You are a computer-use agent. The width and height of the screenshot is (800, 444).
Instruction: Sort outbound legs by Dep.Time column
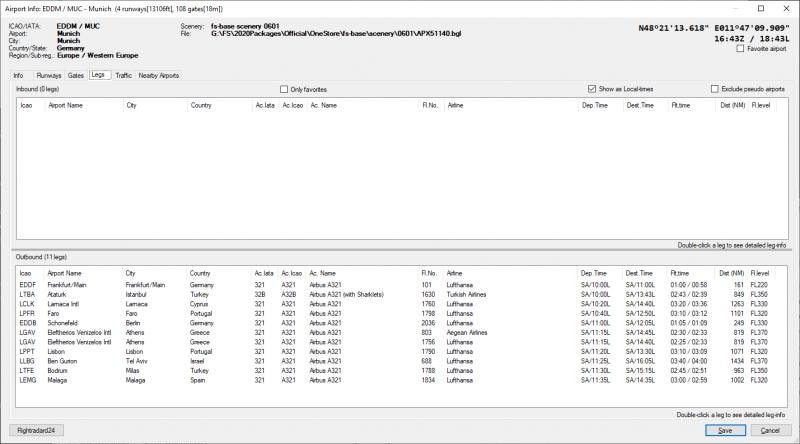click(x=593, y=273)
